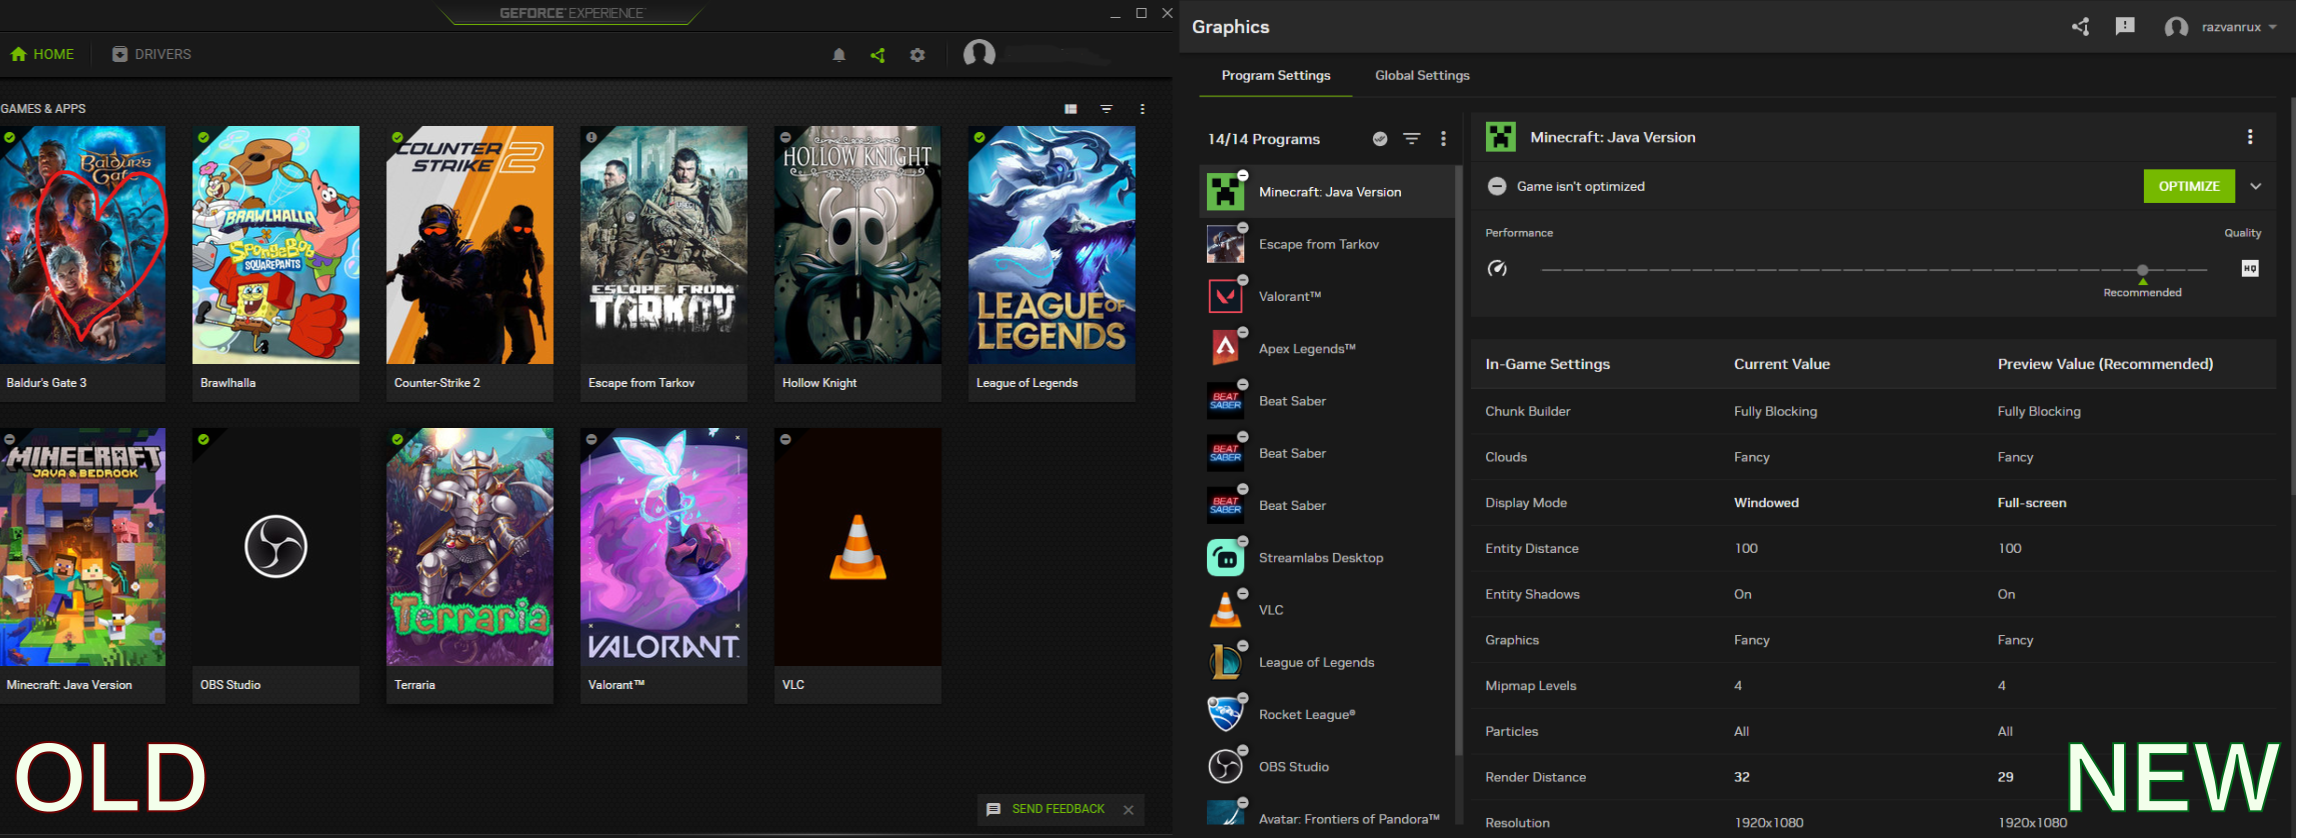This screenshot has height=838, width=2300.
Task: Open League of Legends game tile
Action: pyautogui.click(x=1052, y=263)
